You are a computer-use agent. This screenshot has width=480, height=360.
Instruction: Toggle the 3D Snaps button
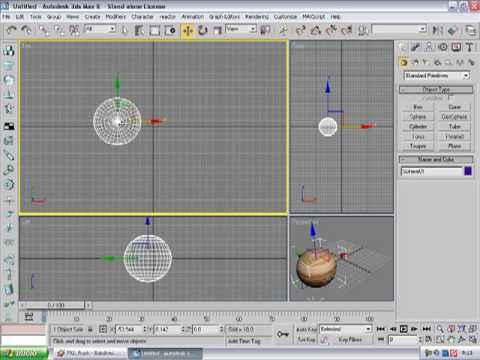point(300,30)
